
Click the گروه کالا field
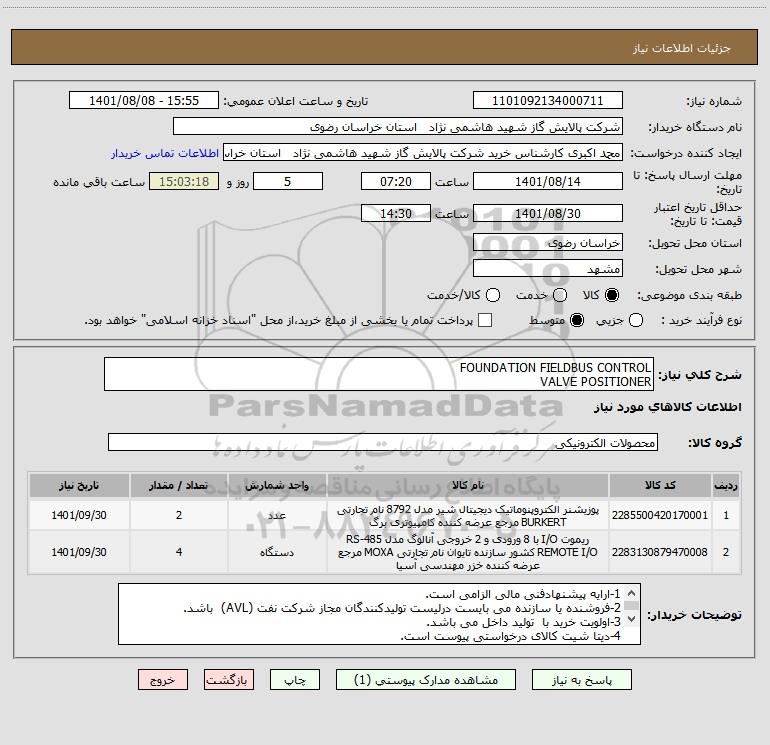(x=383, y=442)
